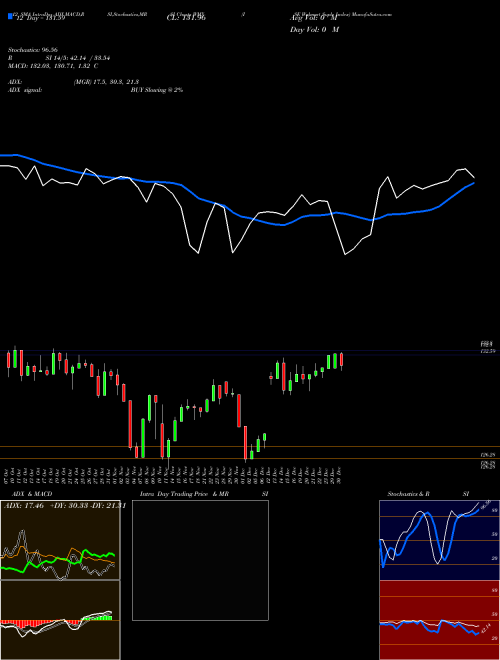The image size is (500, 660).
Task: Click the 'CL: 131.96' closing price label
Action: [186, 18]
